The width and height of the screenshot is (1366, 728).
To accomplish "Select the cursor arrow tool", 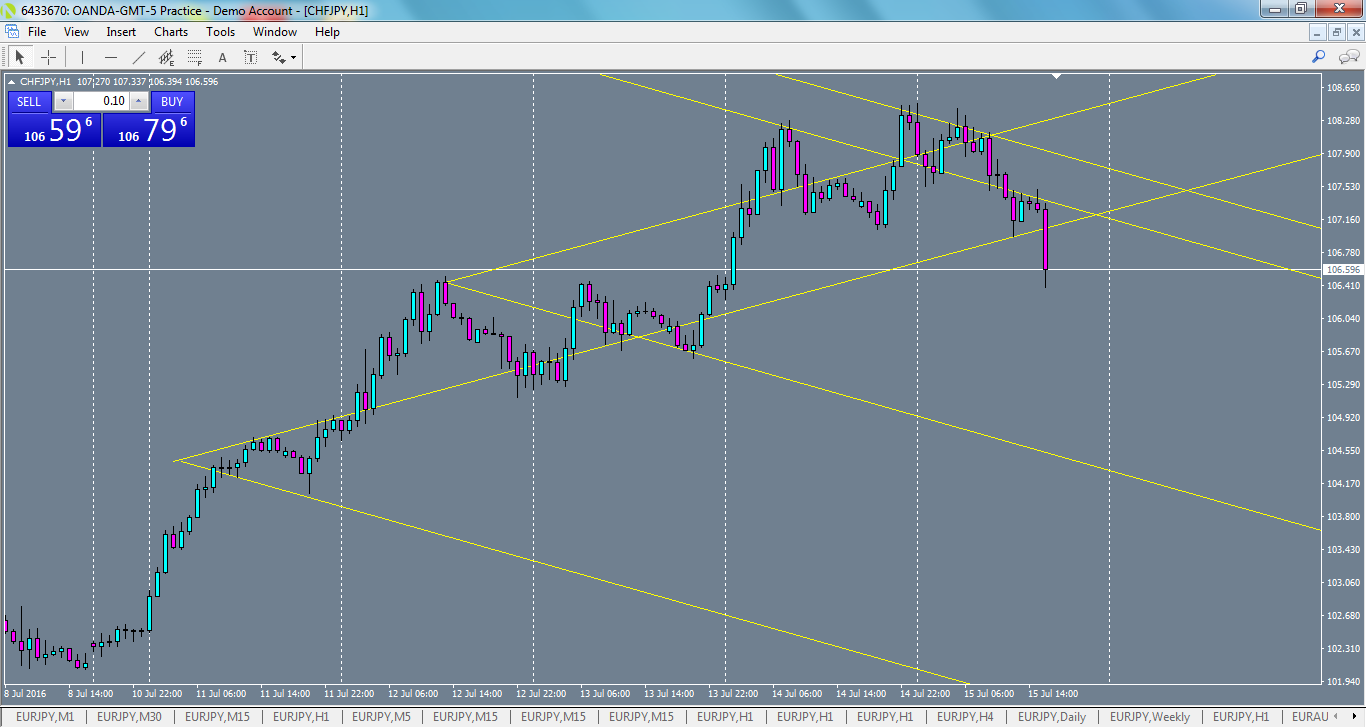I will (20, 57).
